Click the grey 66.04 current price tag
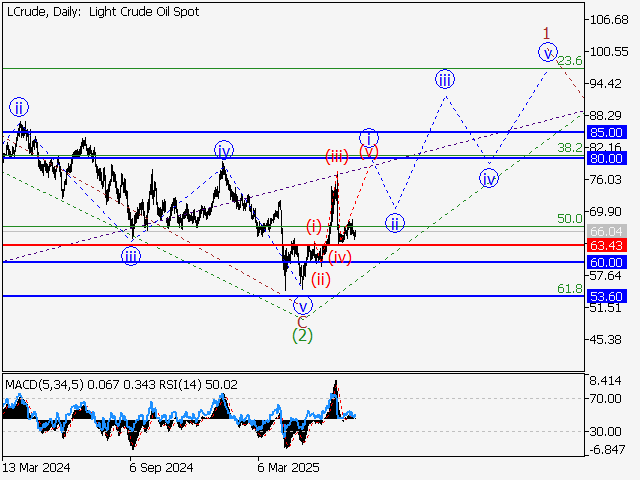The image size is (640, 480). click(606, 231)
